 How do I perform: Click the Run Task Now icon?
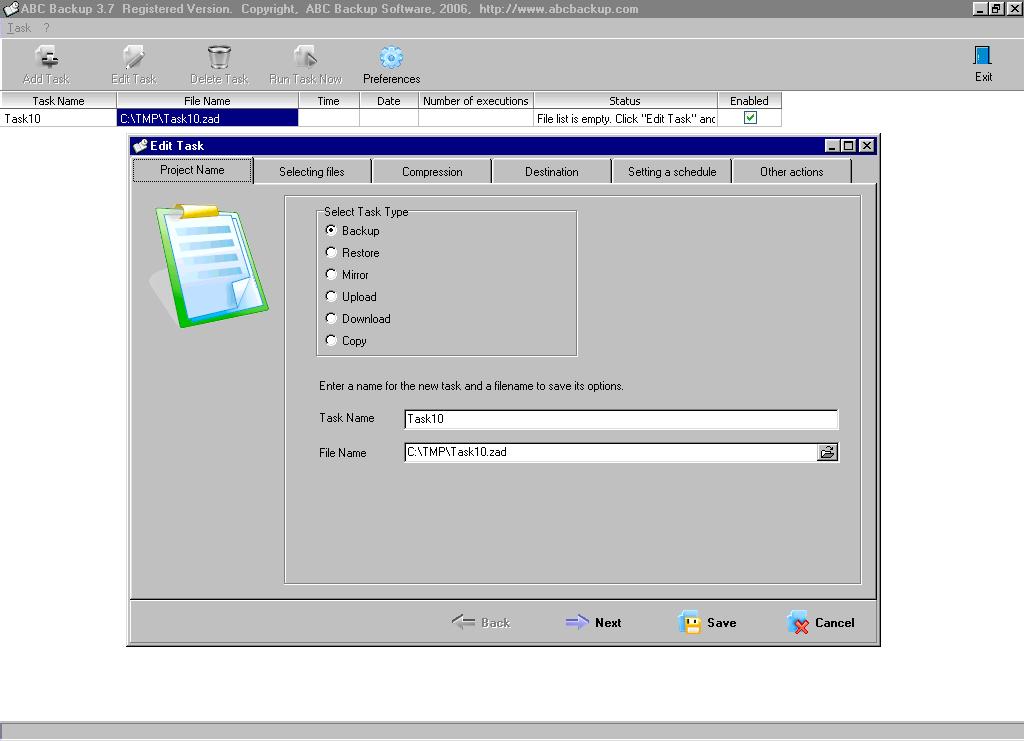(305, 57)
